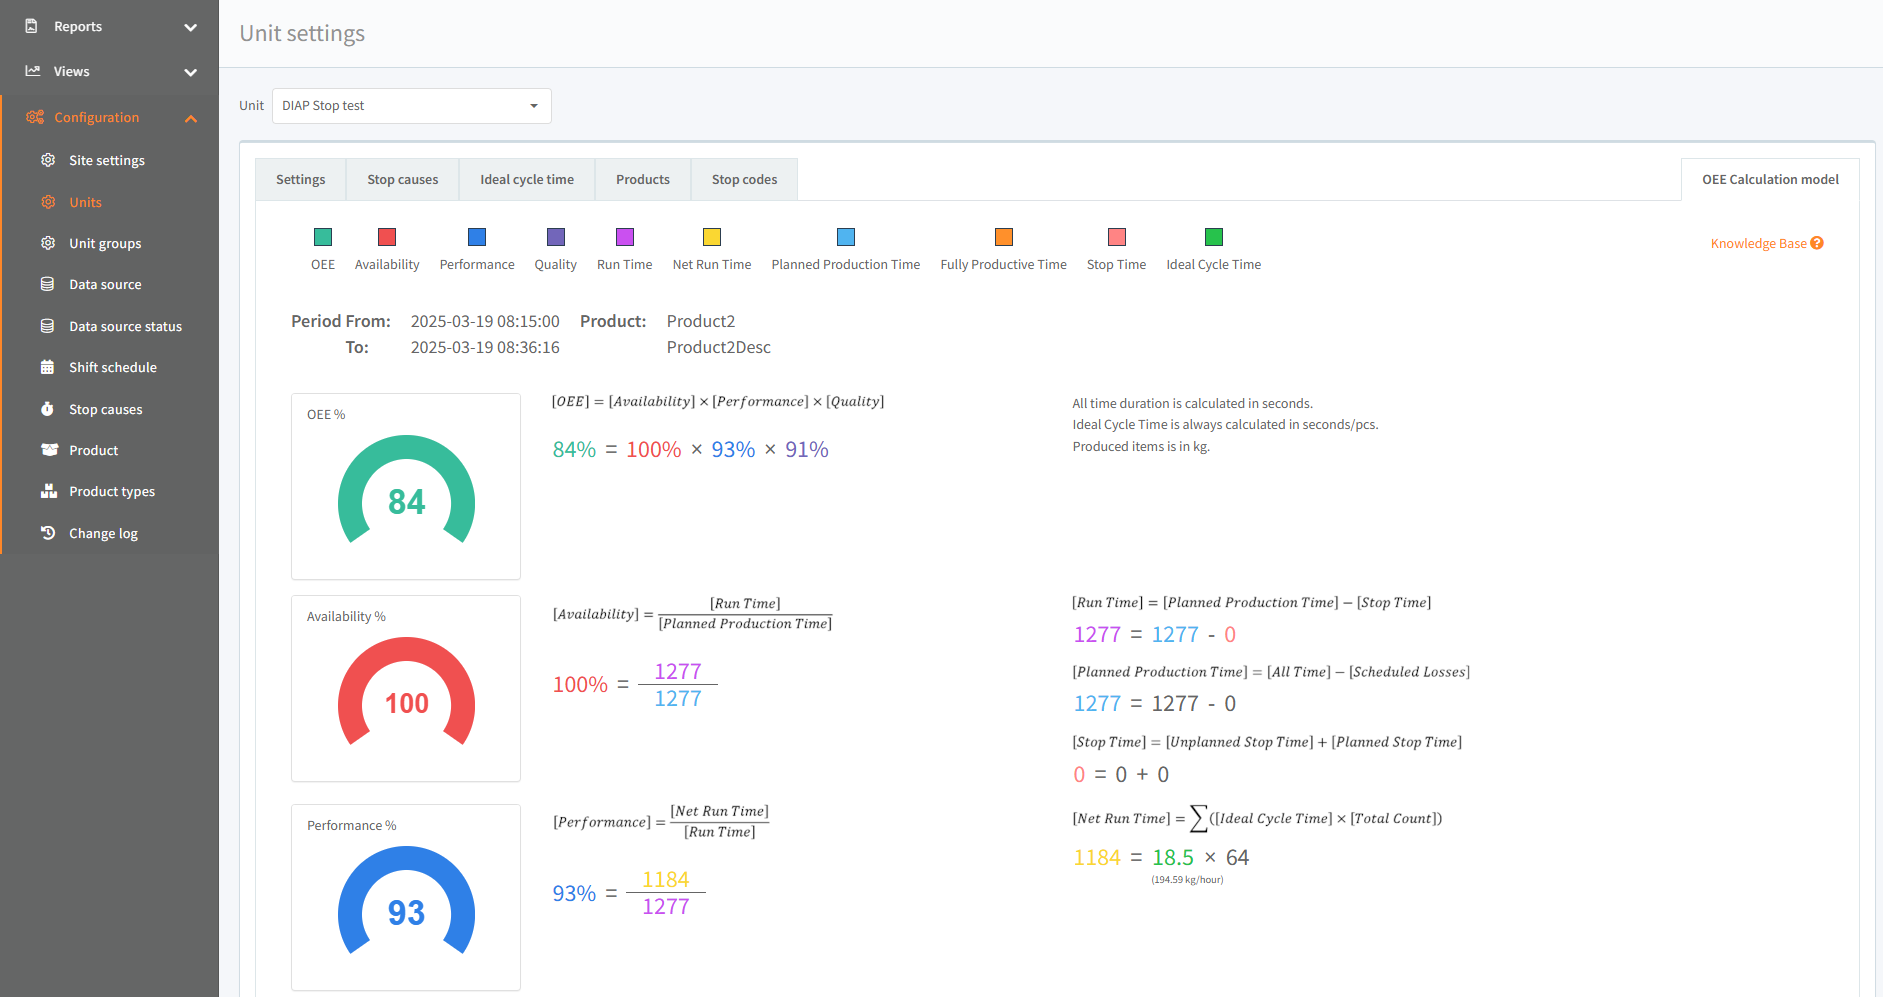
Task: Click the Product types boxes icon
Action: (x=49, y=491)
